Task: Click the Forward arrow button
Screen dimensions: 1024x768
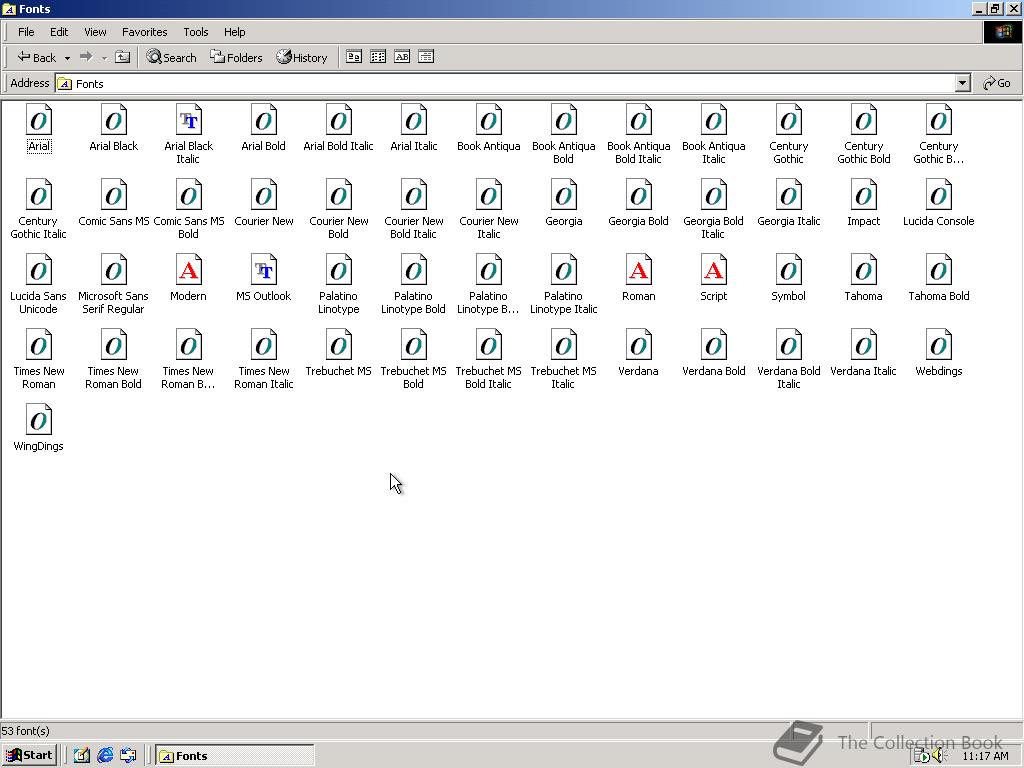Action: click(86, 57)
